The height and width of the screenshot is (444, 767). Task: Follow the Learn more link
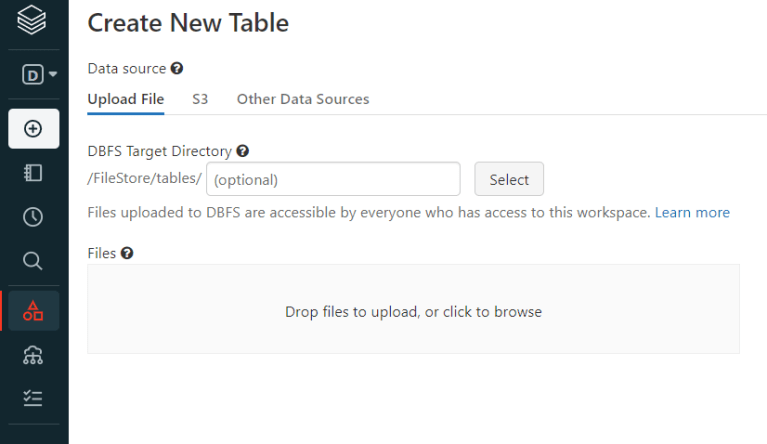click(692, 213)
